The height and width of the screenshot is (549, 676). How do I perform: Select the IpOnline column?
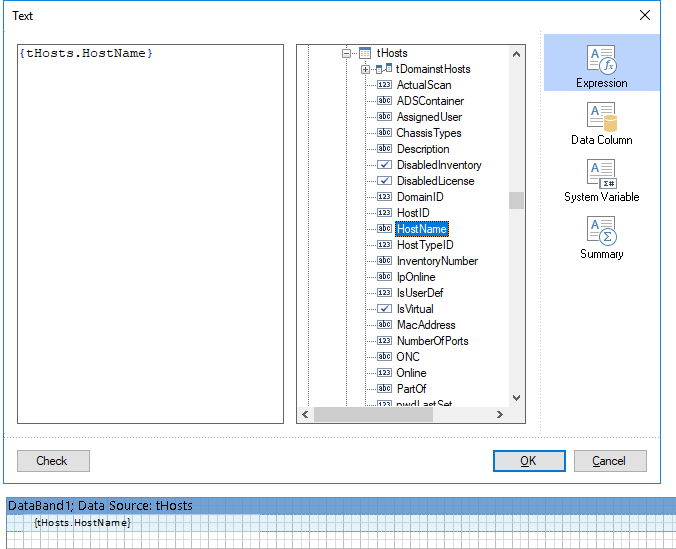pyautogui.click(x=416, y=277)
